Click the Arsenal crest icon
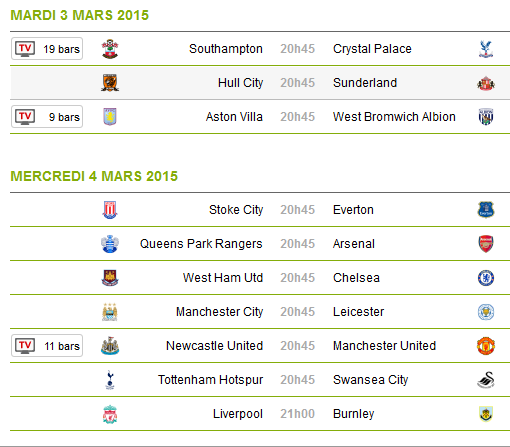Screen dimensions: 510x447 pos(486,244)
